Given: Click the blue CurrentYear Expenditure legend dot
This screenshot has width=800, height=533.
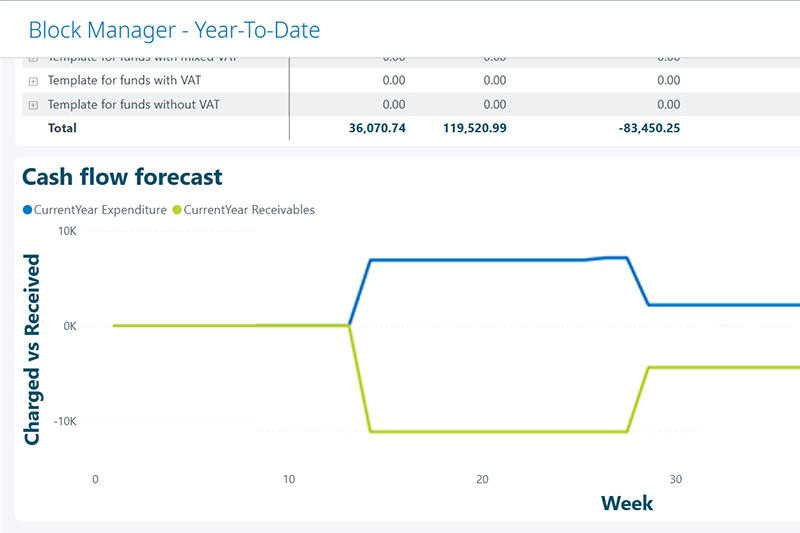Looking at the screenshot, I should pos(27,210).
